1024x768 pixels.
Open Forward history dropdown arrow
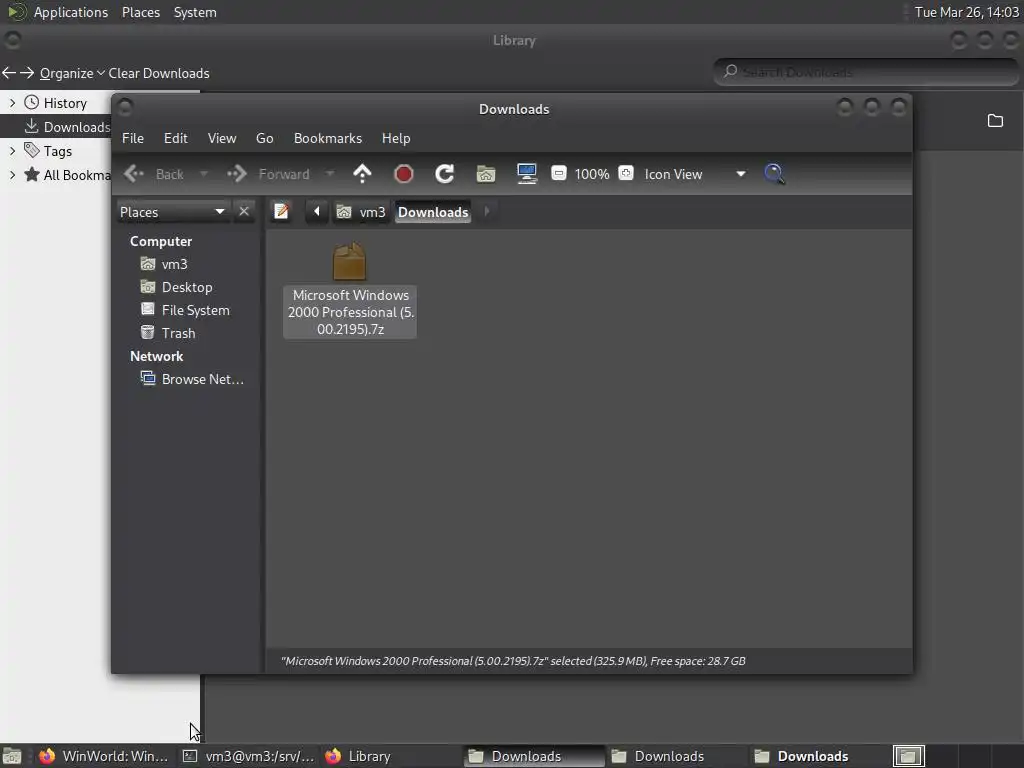pyautogui.click(x=330, y=174)
